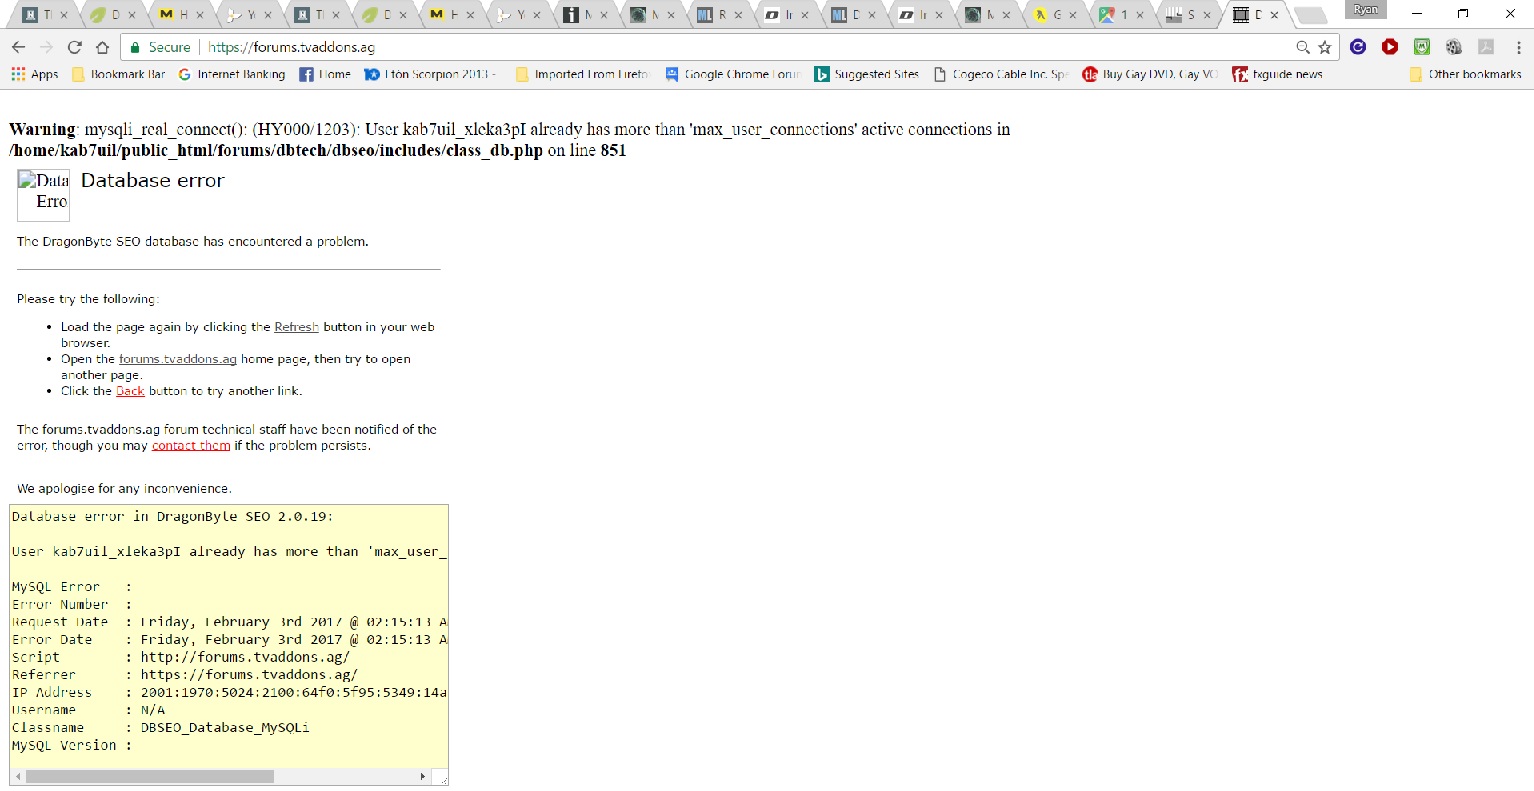Viewport: 1534px width, 791px height.
Task: Click the Ryan profile button
Action: 1366,10
